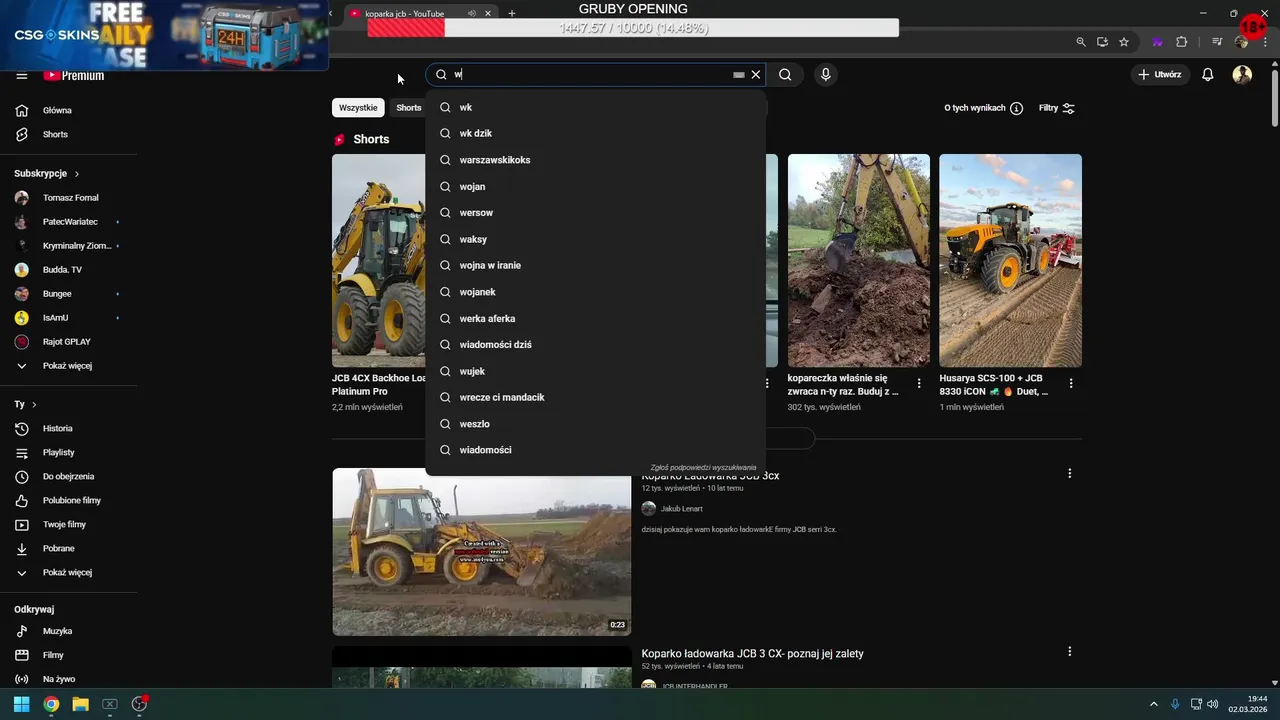Open Shorts in the sidebar
This screenshot has height=720, width=1280.
pyautogui.click(x=66, y=134)
